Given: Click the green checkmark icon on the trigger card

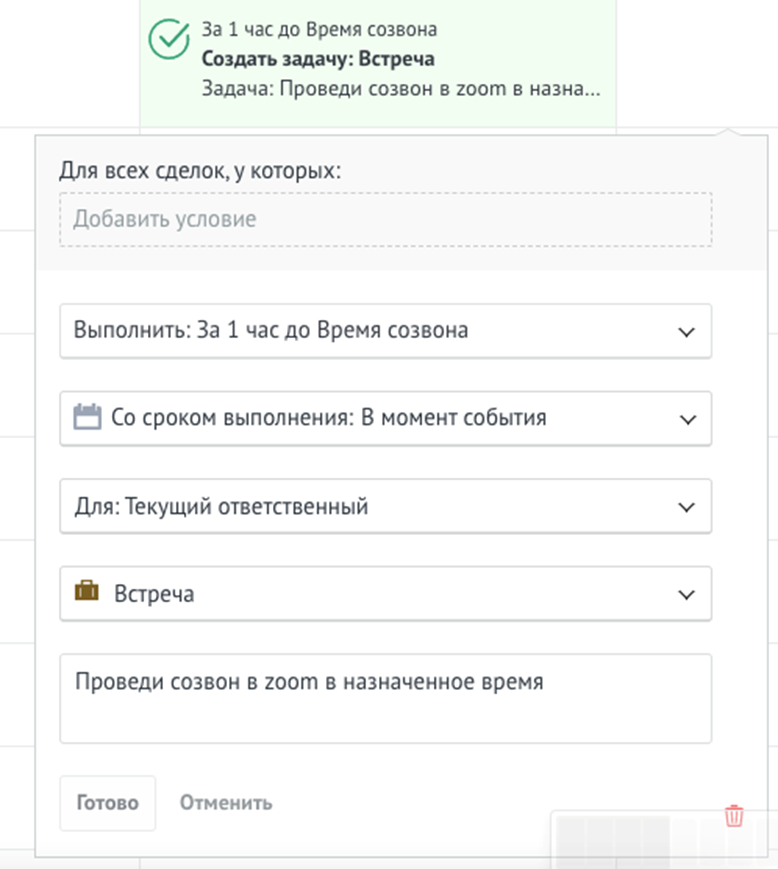Looking at the screenshot, I should (168, 40).
